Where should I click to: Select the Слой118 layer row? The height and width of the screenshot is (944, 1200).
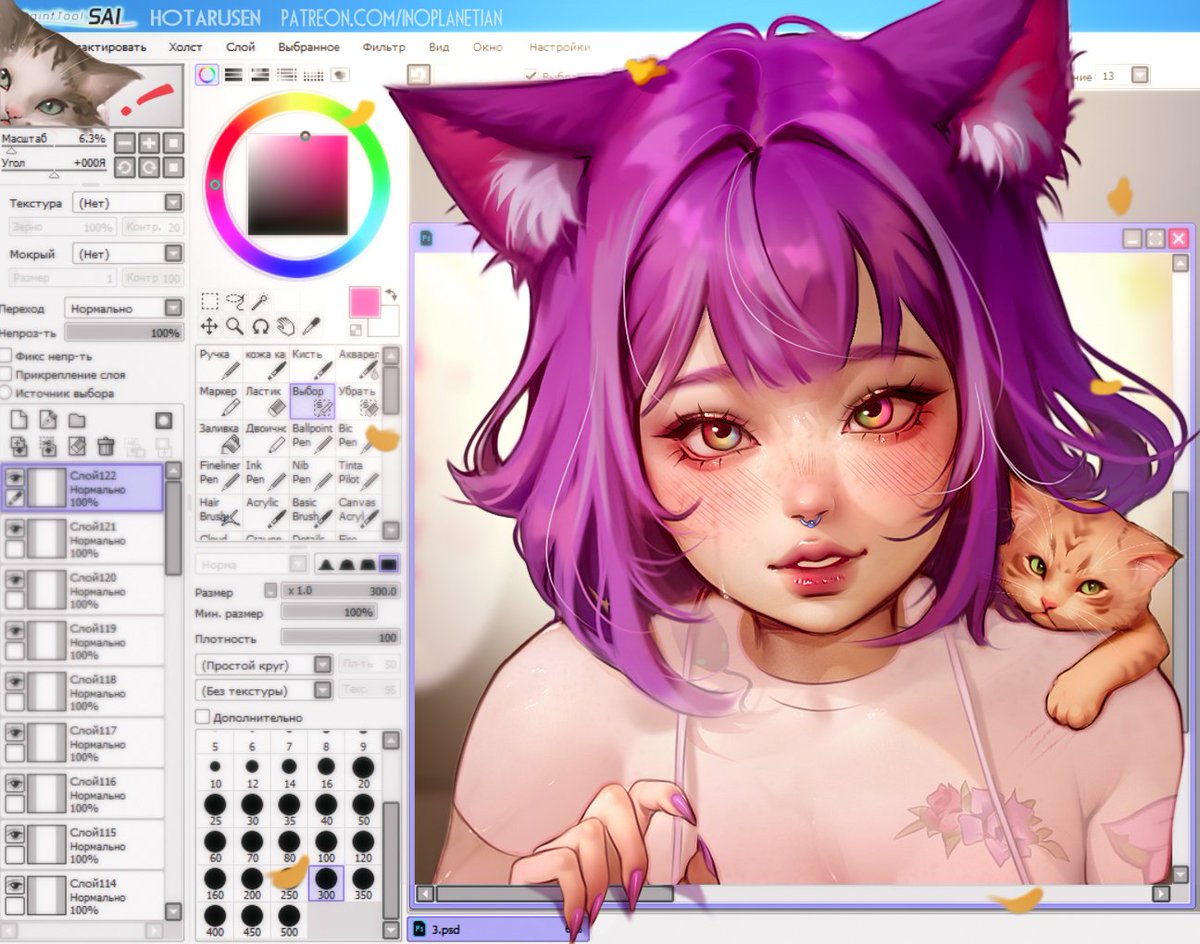tap(82, 692)
